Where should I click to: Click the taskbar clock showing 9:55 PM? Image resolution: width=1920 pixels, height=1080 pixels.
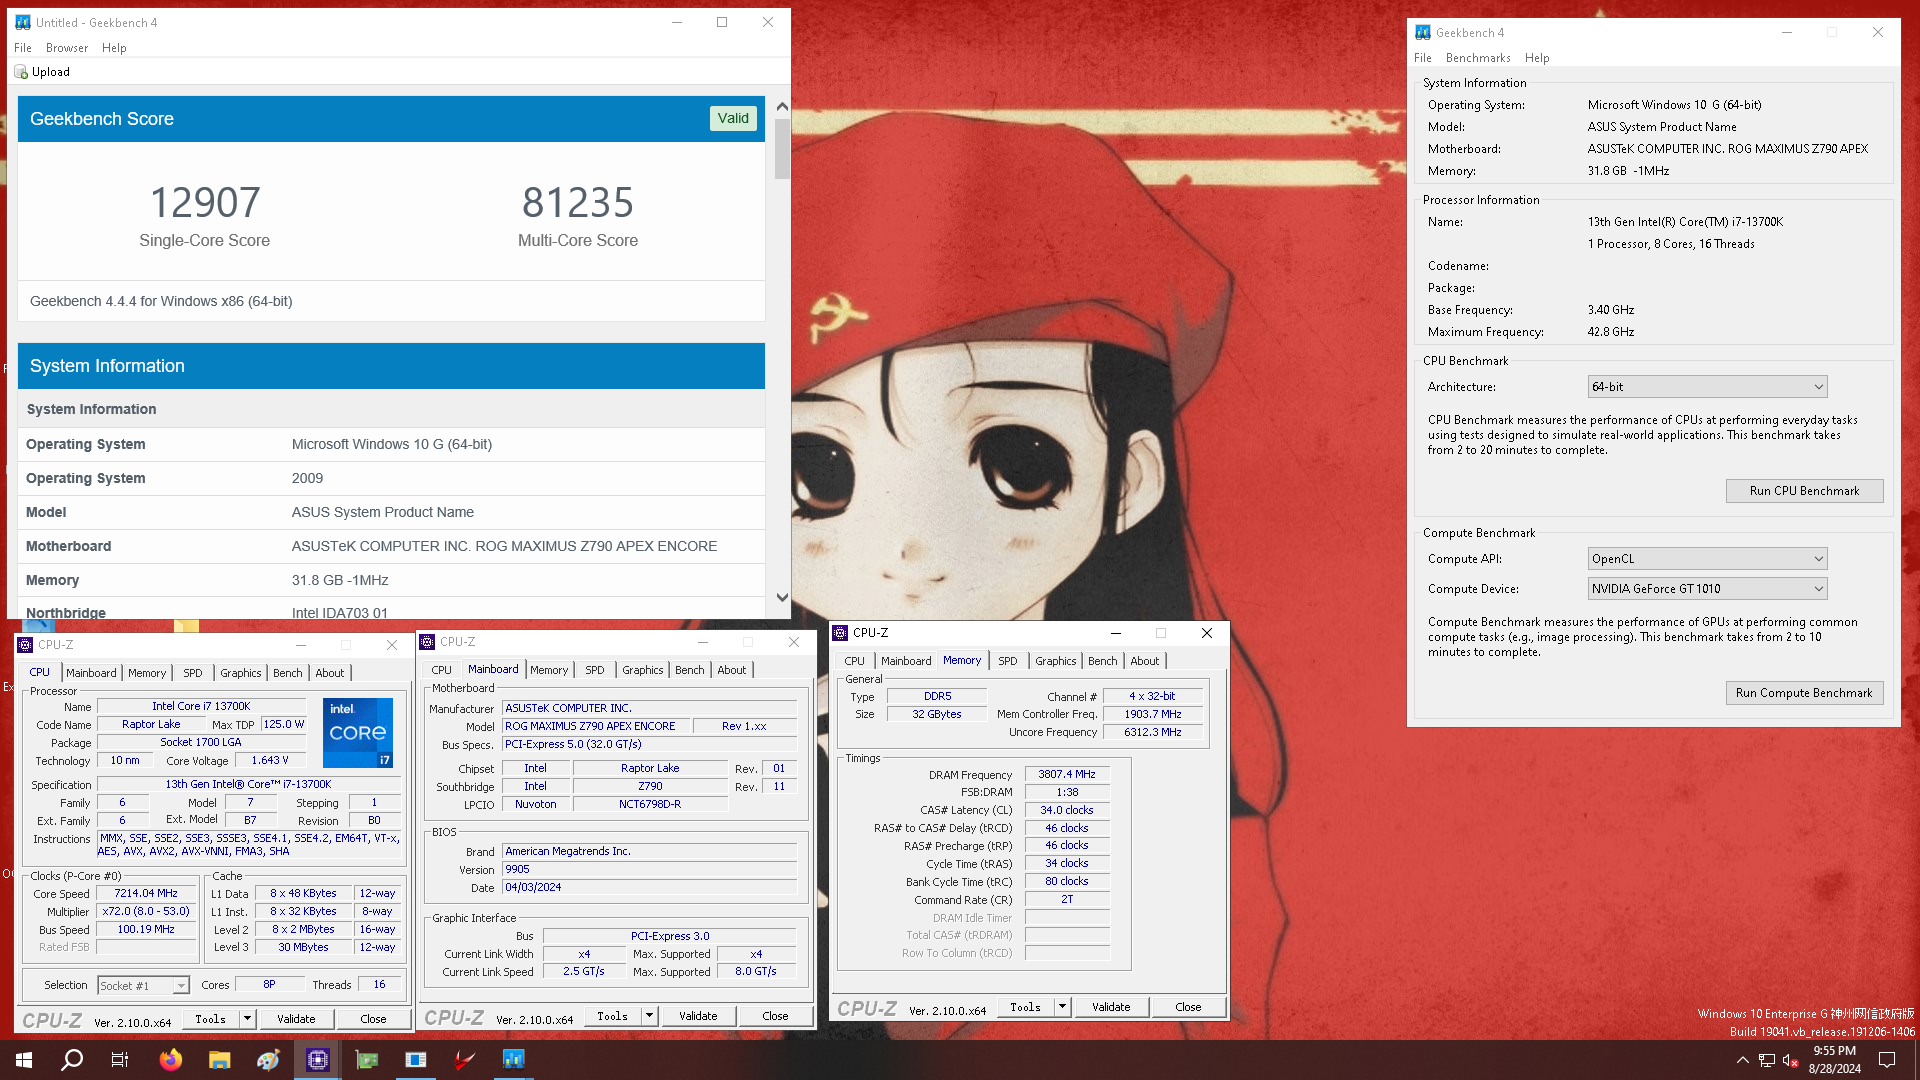1835,1060
